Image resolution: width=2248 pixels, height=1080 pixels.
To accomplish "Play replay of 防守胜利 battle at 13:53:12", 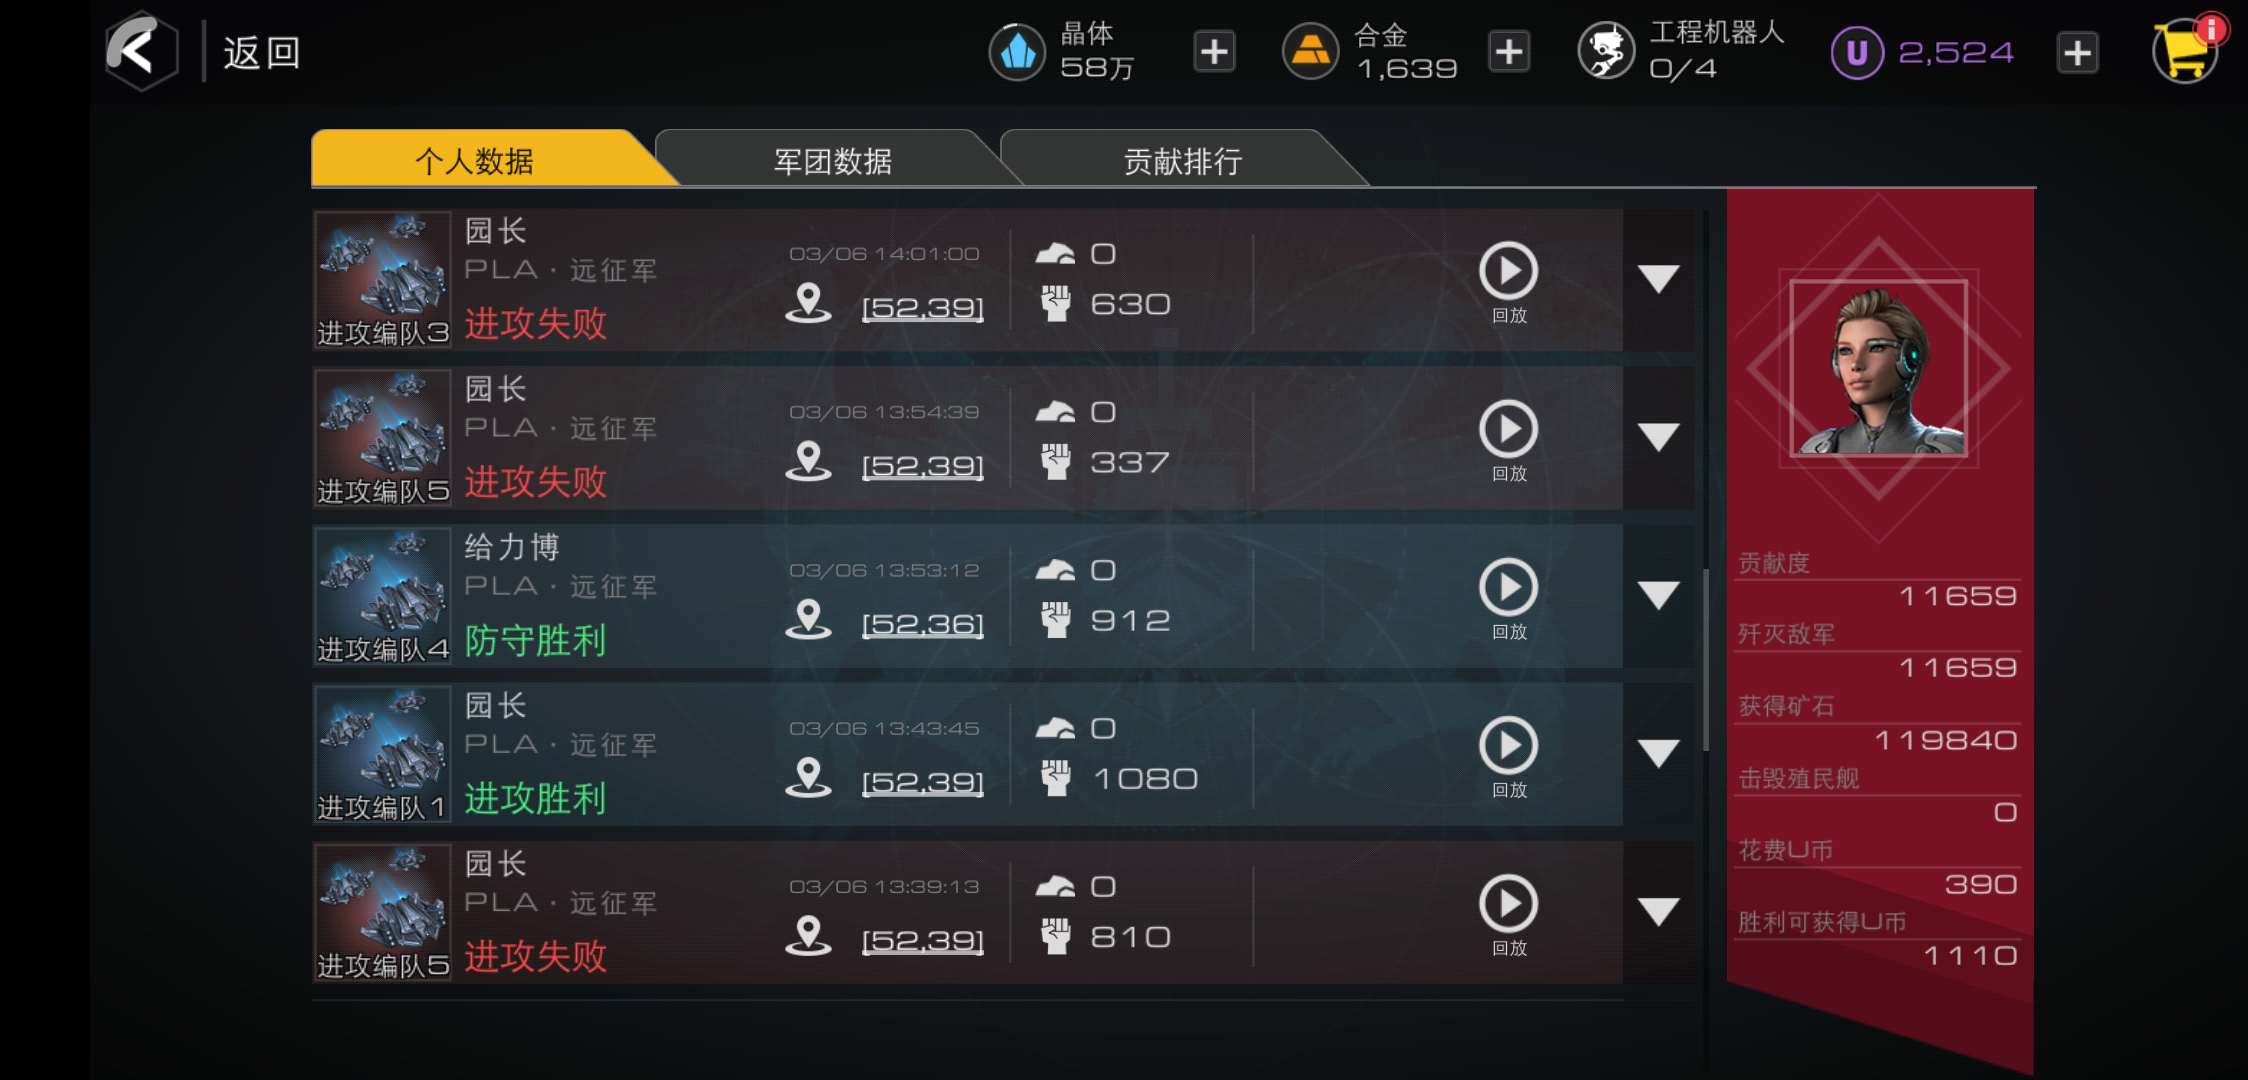I will 1508,598.
